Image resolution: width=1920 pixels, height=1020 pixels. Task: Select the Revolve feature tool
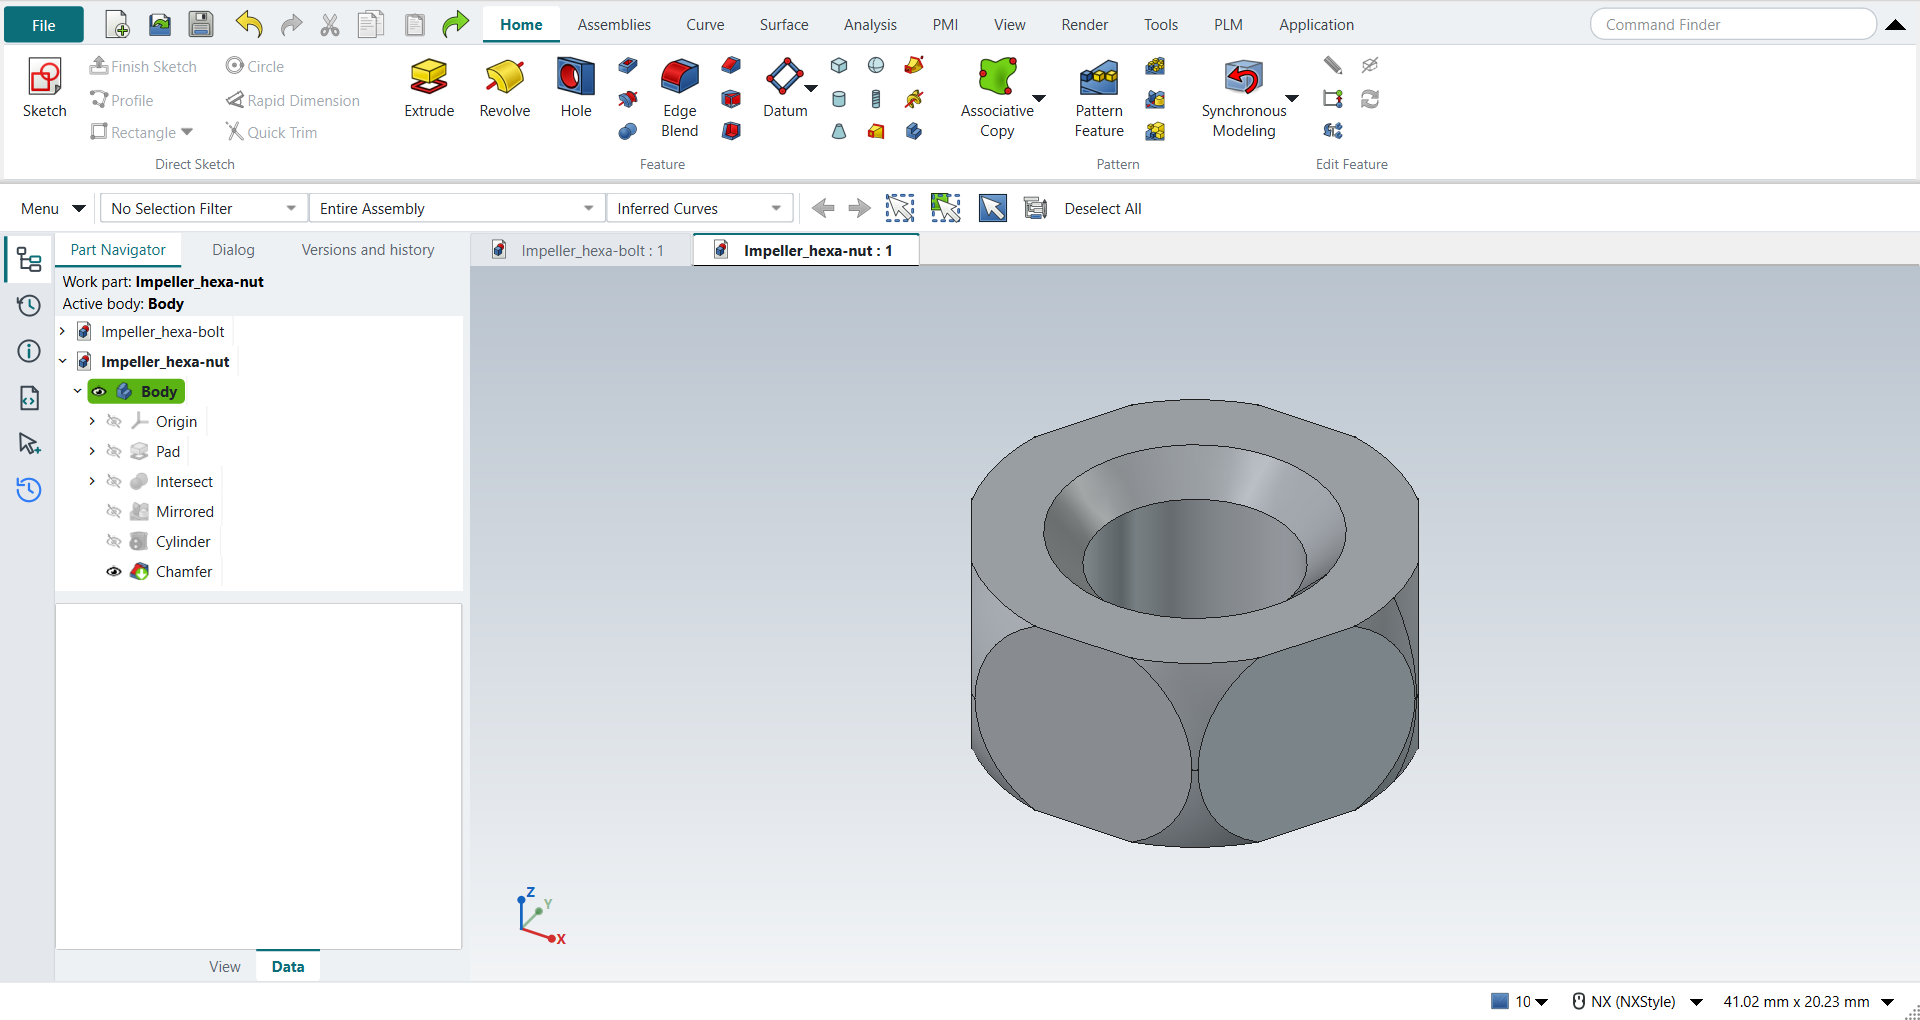pos(504,88)
